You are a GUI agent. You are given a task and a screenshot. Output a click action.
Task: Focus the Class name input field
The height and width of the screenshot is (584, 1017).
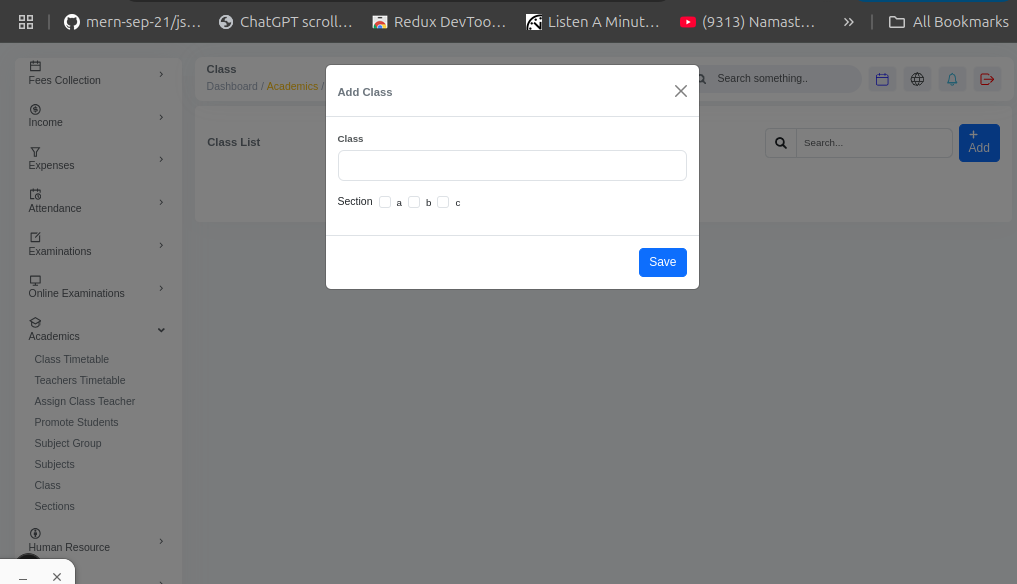[512, 166]
